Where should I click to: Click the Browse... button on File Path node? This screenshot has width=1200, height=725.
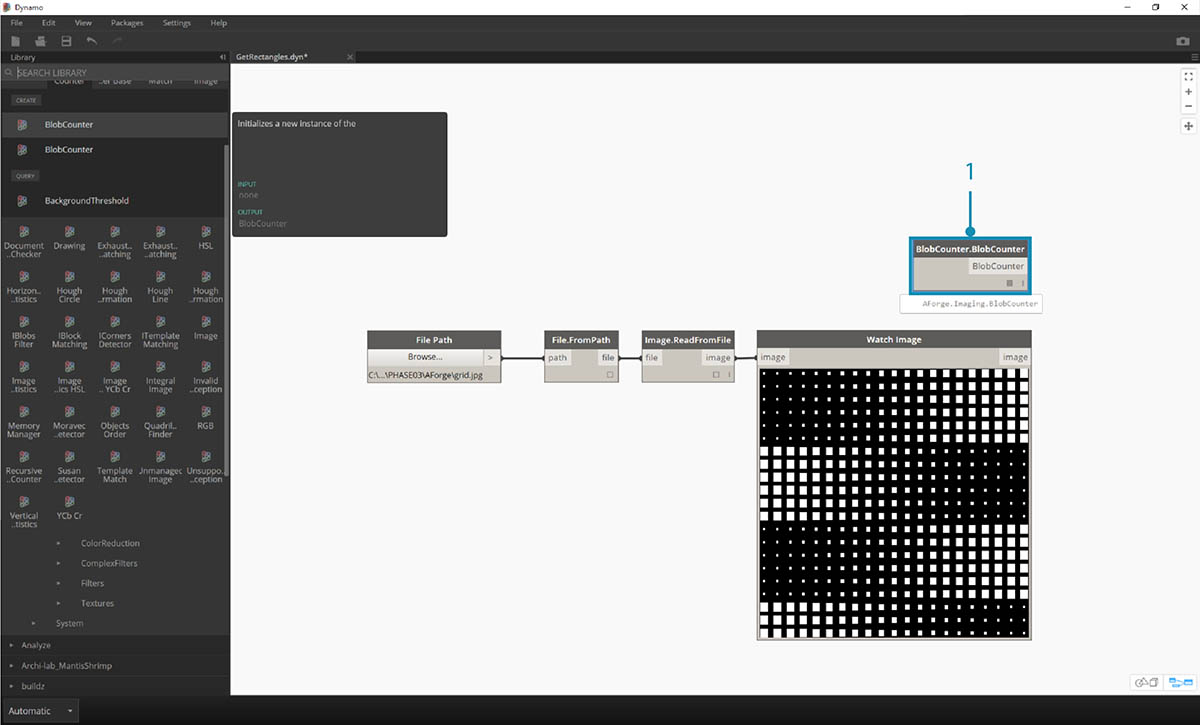[x=425, y=357]
